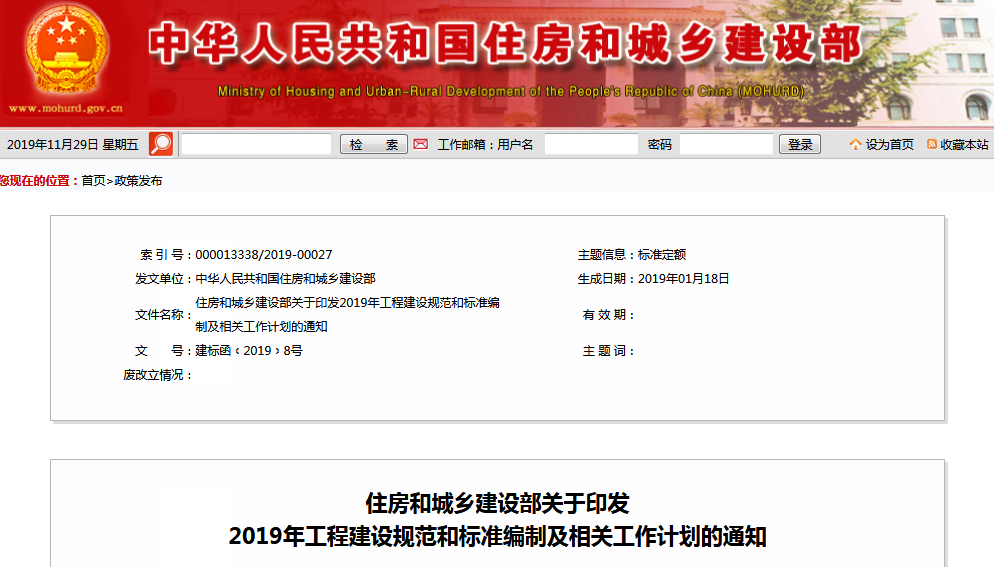
Task: Open the 首页 breadcrumb link
Action: click(93, 181)
